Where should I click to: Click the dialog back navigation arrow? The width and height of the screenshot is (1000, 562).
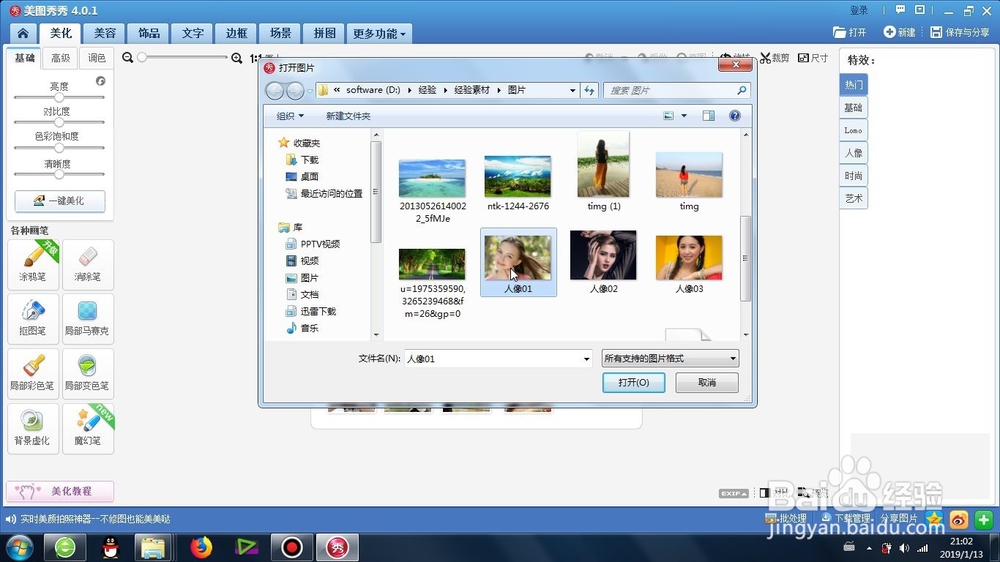(x=275, y=91)
